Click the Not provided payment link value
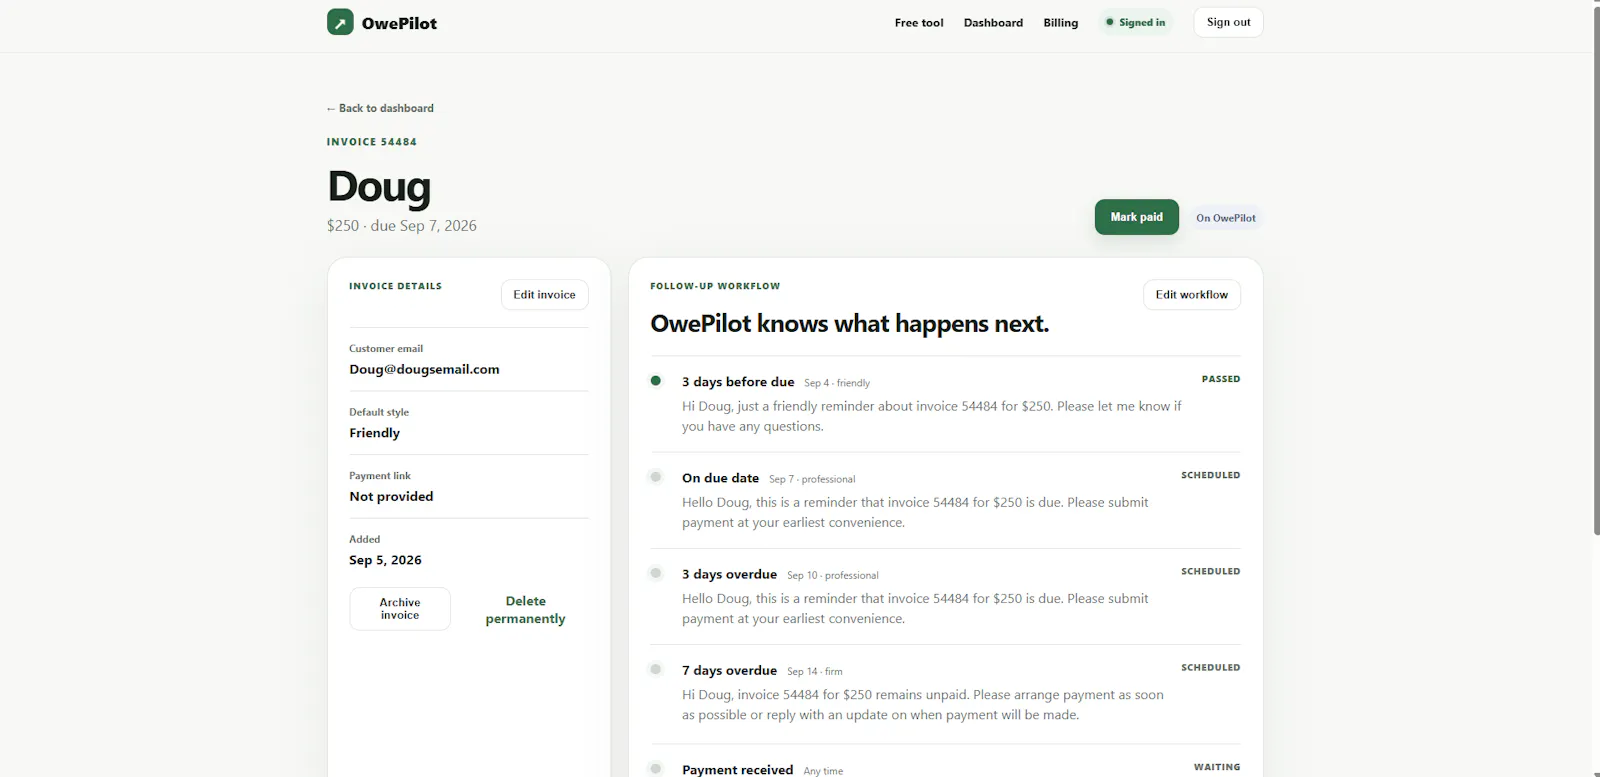1600x777 pixels. [391, 496]
